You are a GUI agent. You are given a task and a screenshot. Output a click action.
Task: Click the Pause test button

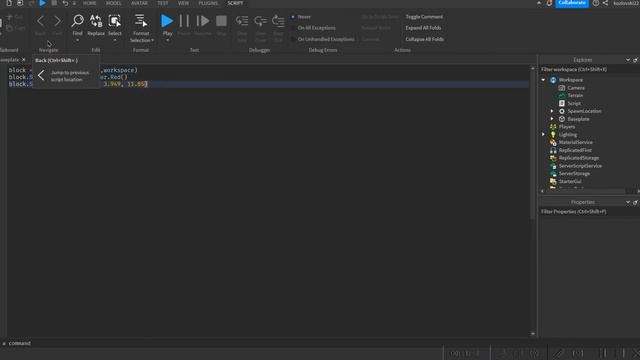tap(184, 20)
